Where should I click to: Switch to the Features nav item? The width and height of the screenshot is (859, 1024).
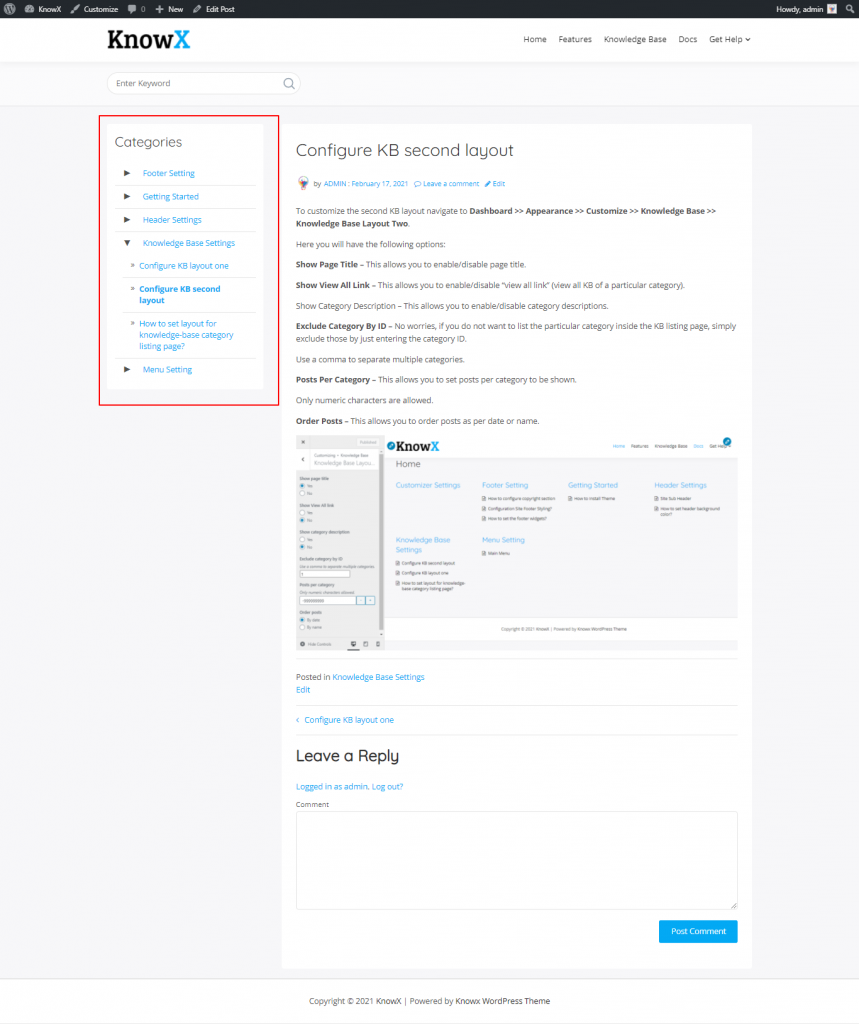pos(575,40)
